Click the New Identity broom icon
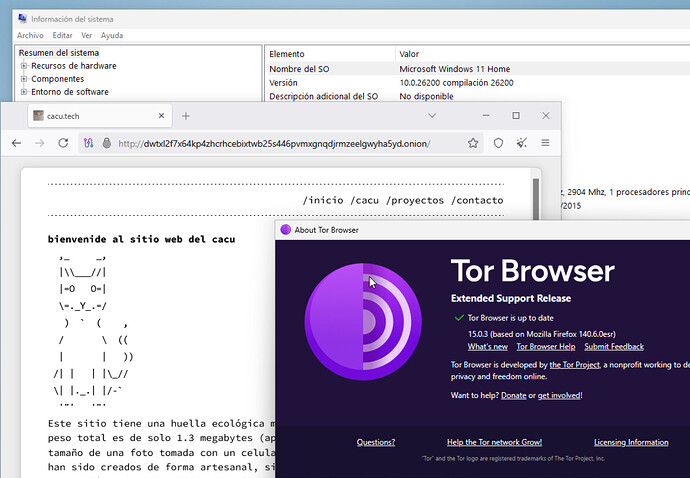 point(522,143)
